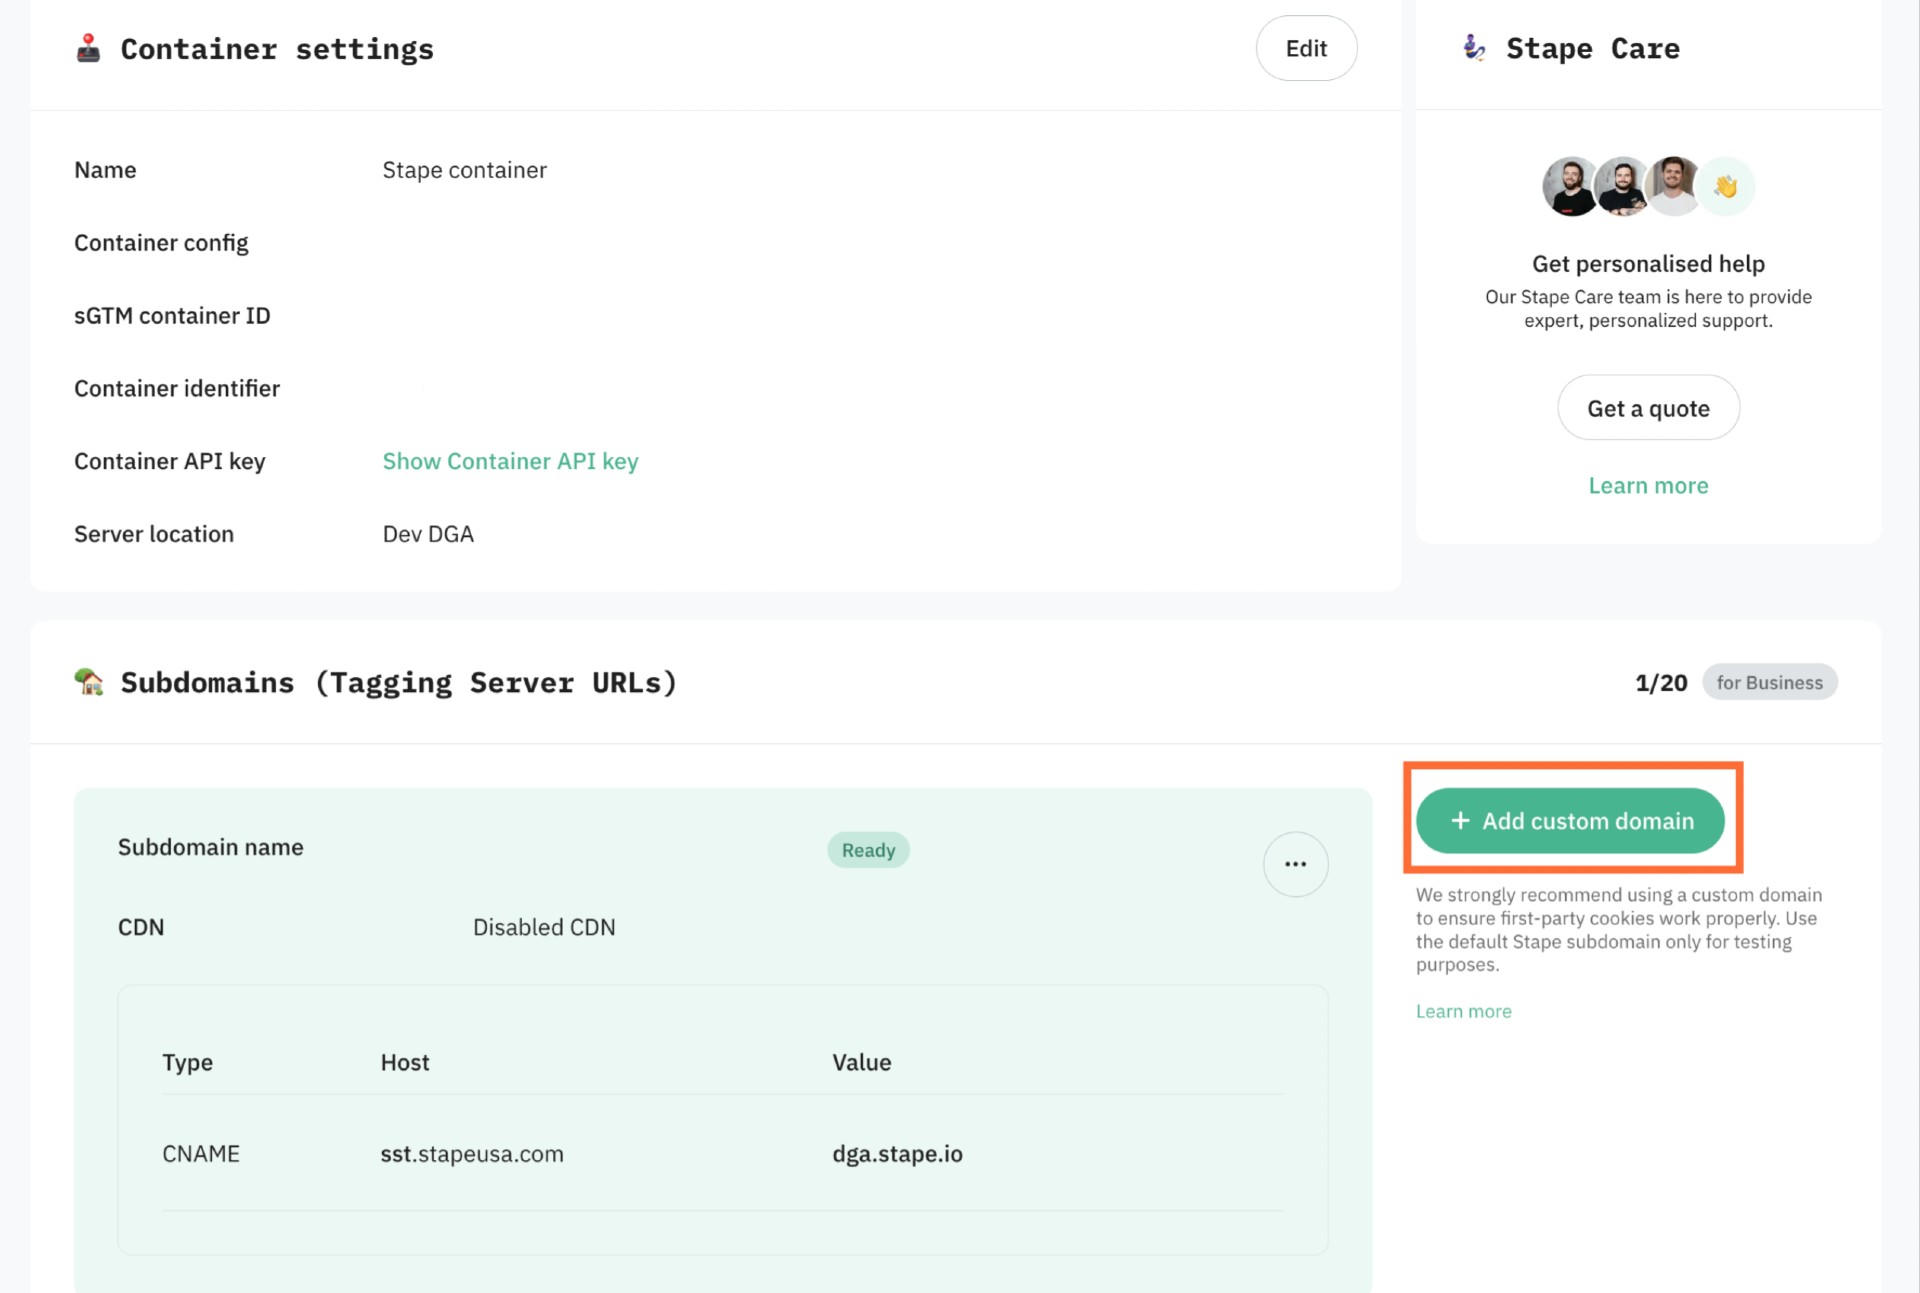Viewport: 1920px width, 1293px height.
Task: Open Learn more link under Stape Care
Action: pos(1648,486)
